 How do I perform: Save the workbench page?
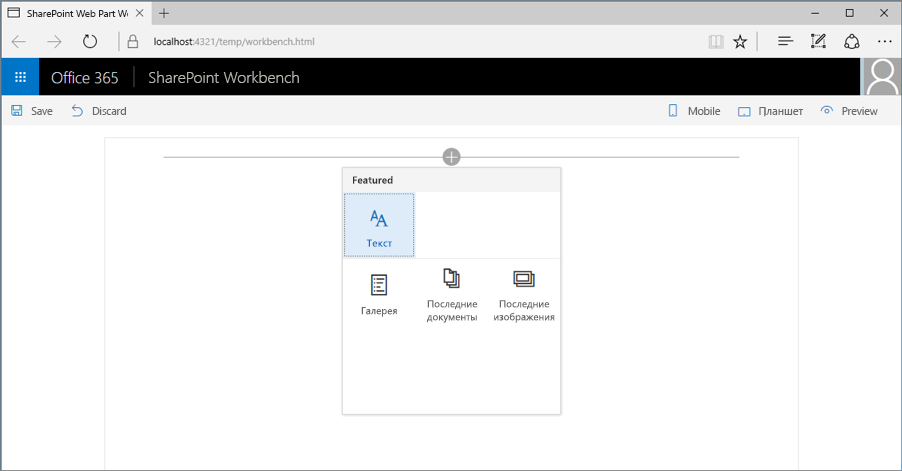point(32,111)
